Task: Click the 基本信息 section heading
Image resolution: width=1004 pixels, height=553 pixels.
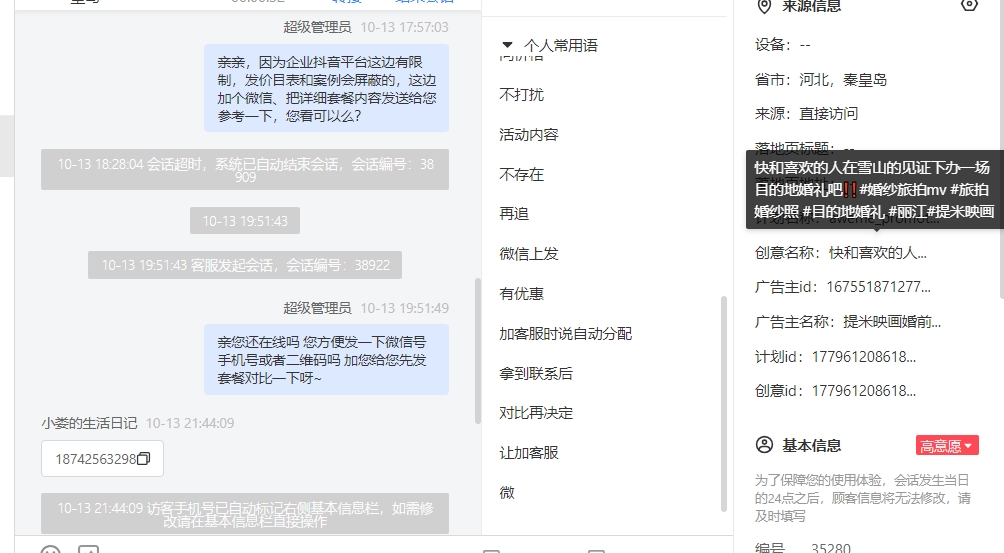Action: (x=811, y=445)
